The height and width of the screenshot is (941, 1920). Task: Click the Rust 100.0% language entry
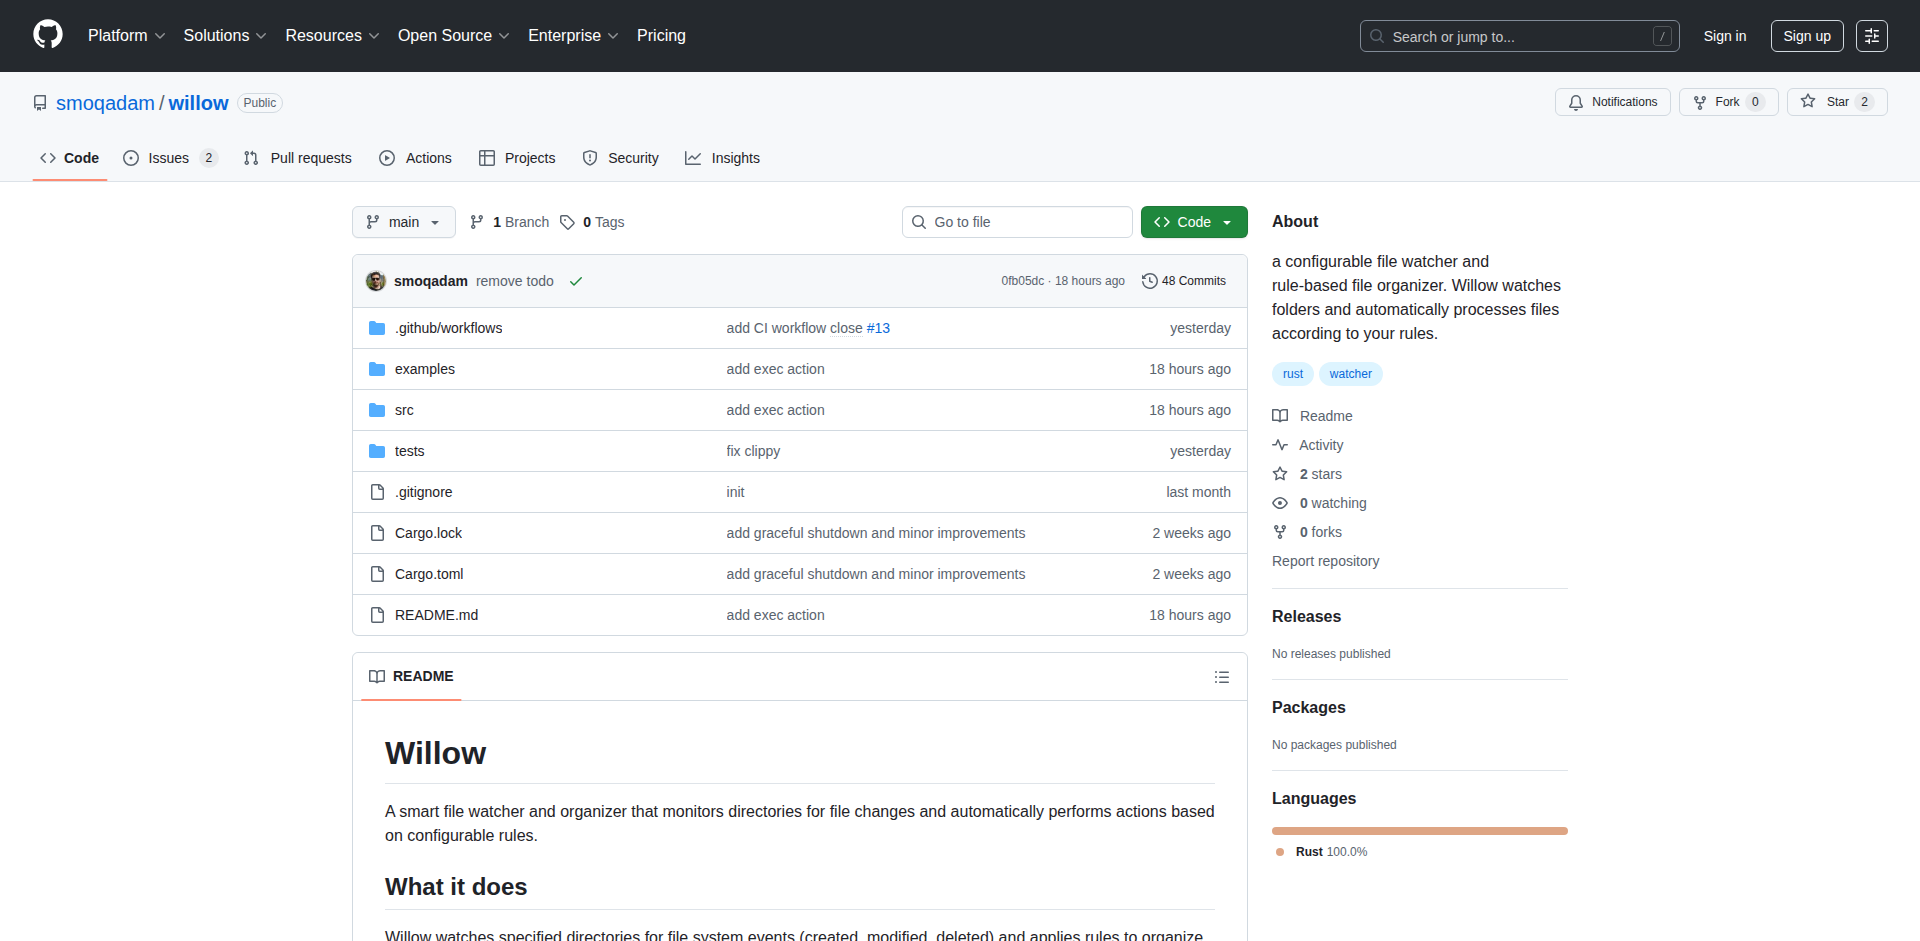[1322, 852]
